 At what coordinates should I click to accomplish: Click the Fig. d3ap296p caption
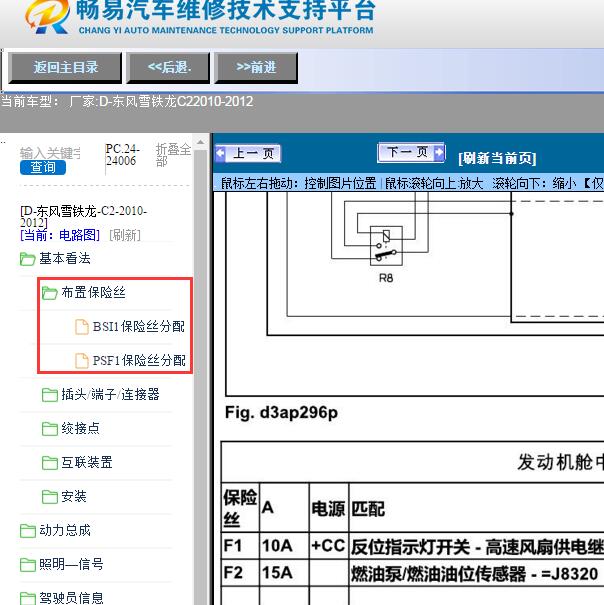click(281, 412)
